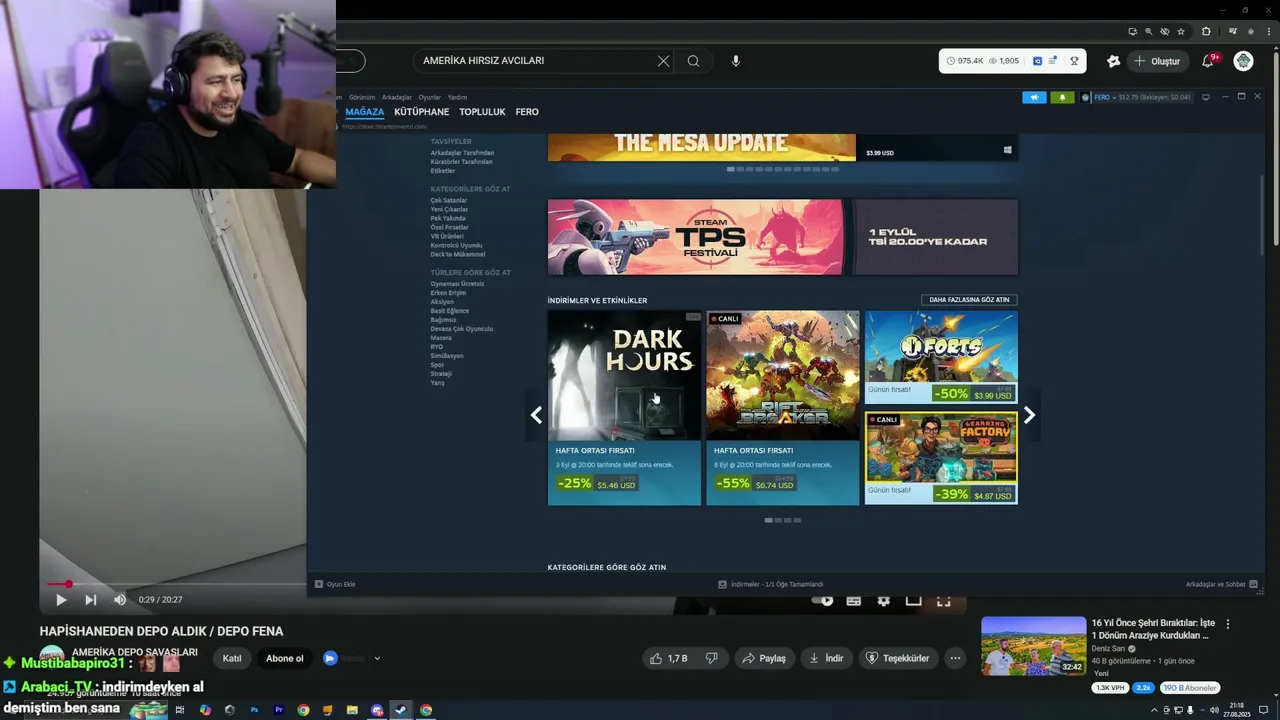Toggle YouTube autoplay switch
The width and height of the screenshot is (1280, 720).
[x=823, y=601]
